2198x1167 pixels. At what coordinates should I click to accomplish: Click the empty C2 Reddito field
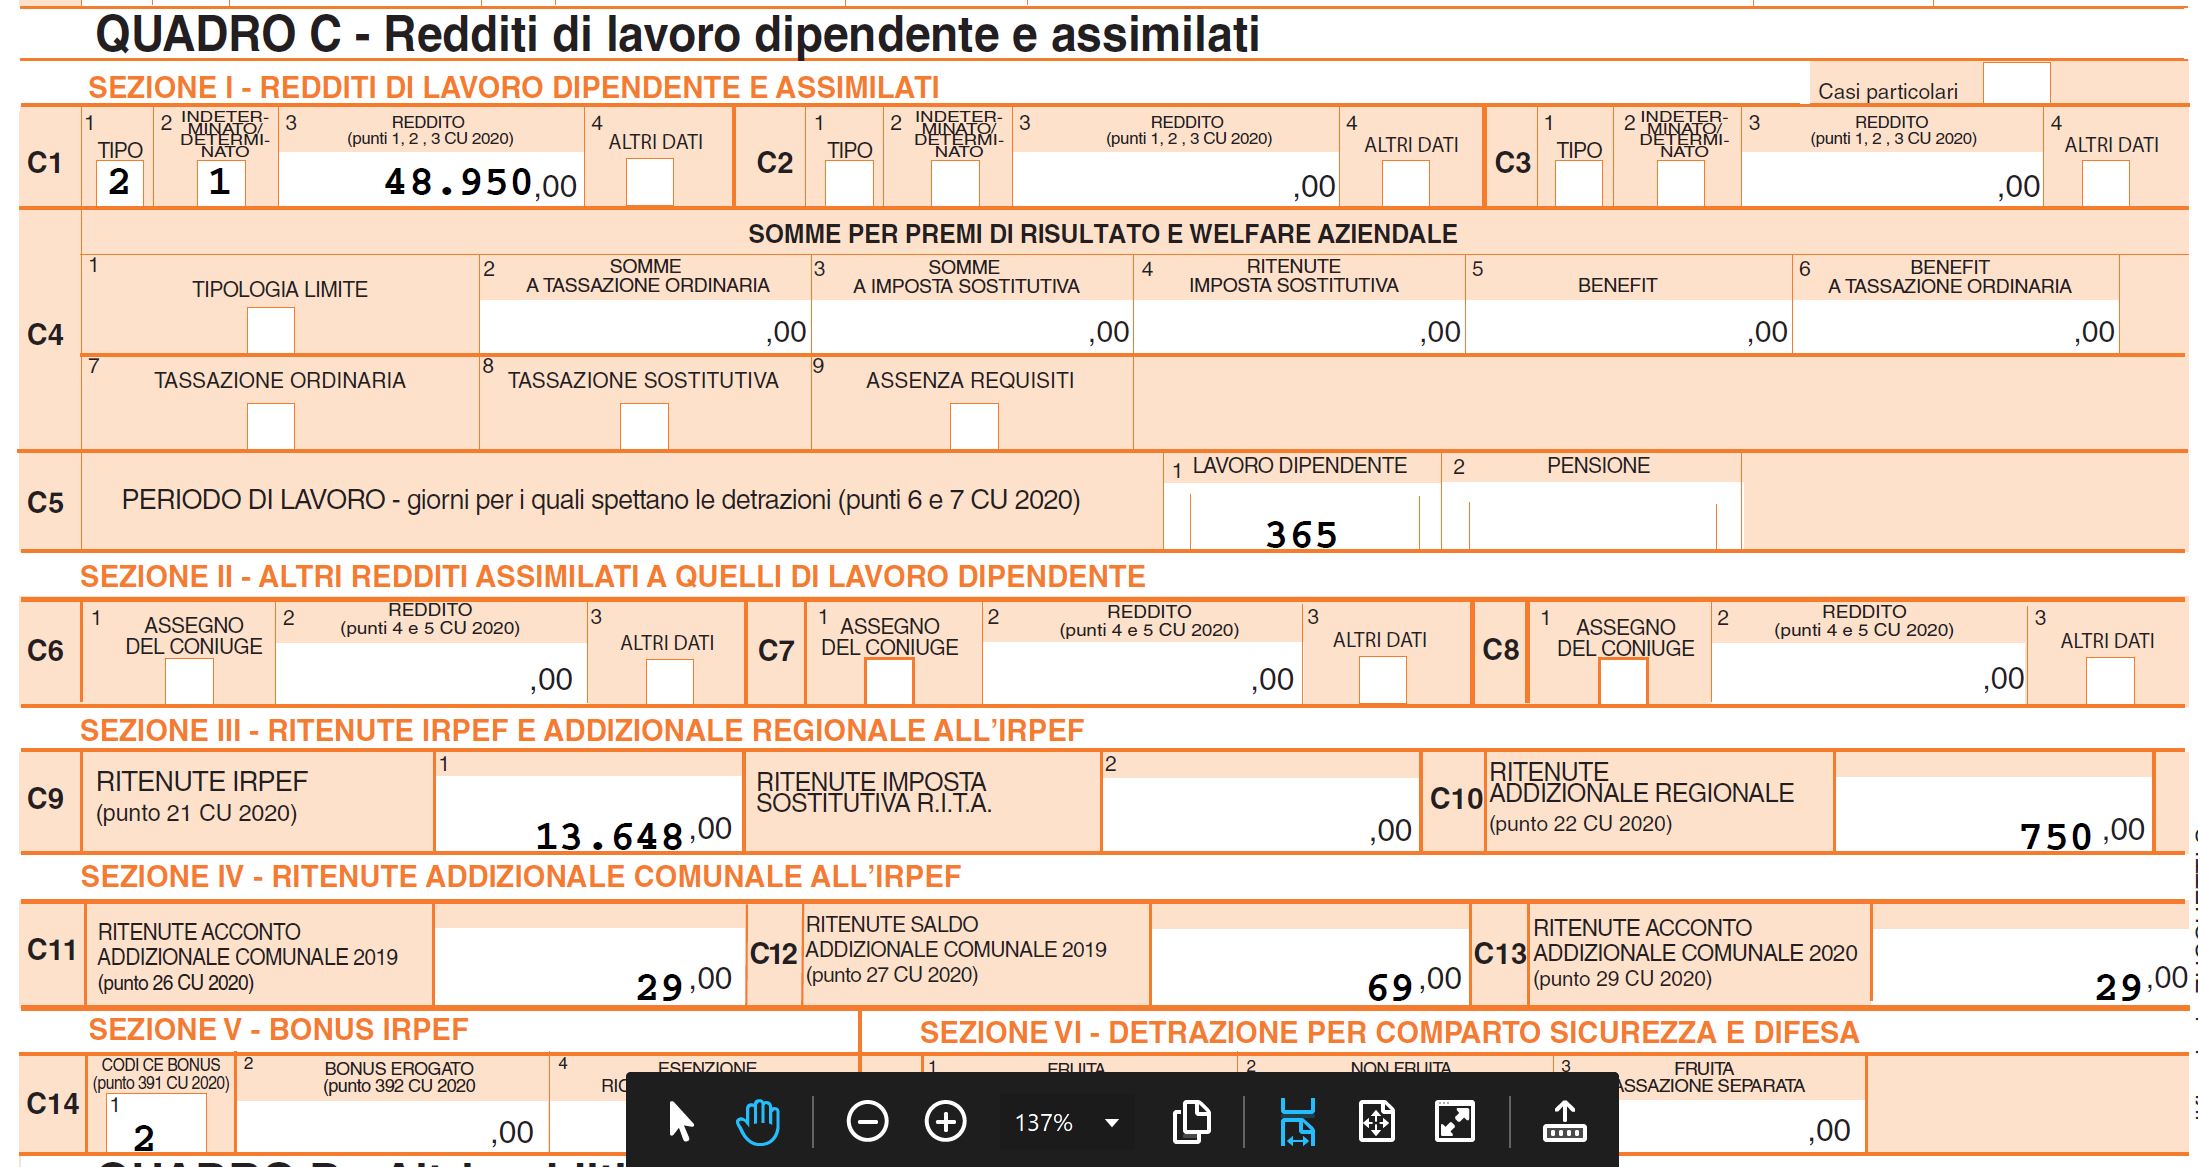click(1175, 180)
